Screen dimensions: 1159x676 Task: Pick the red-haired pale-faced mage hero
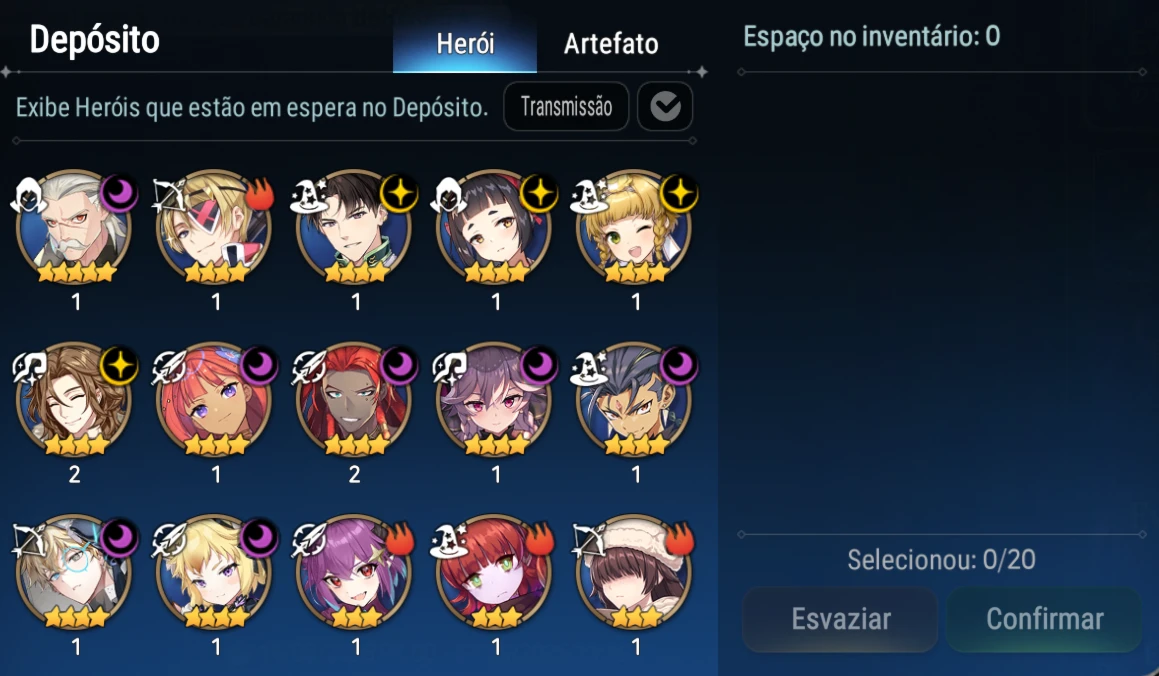point(494,572)
